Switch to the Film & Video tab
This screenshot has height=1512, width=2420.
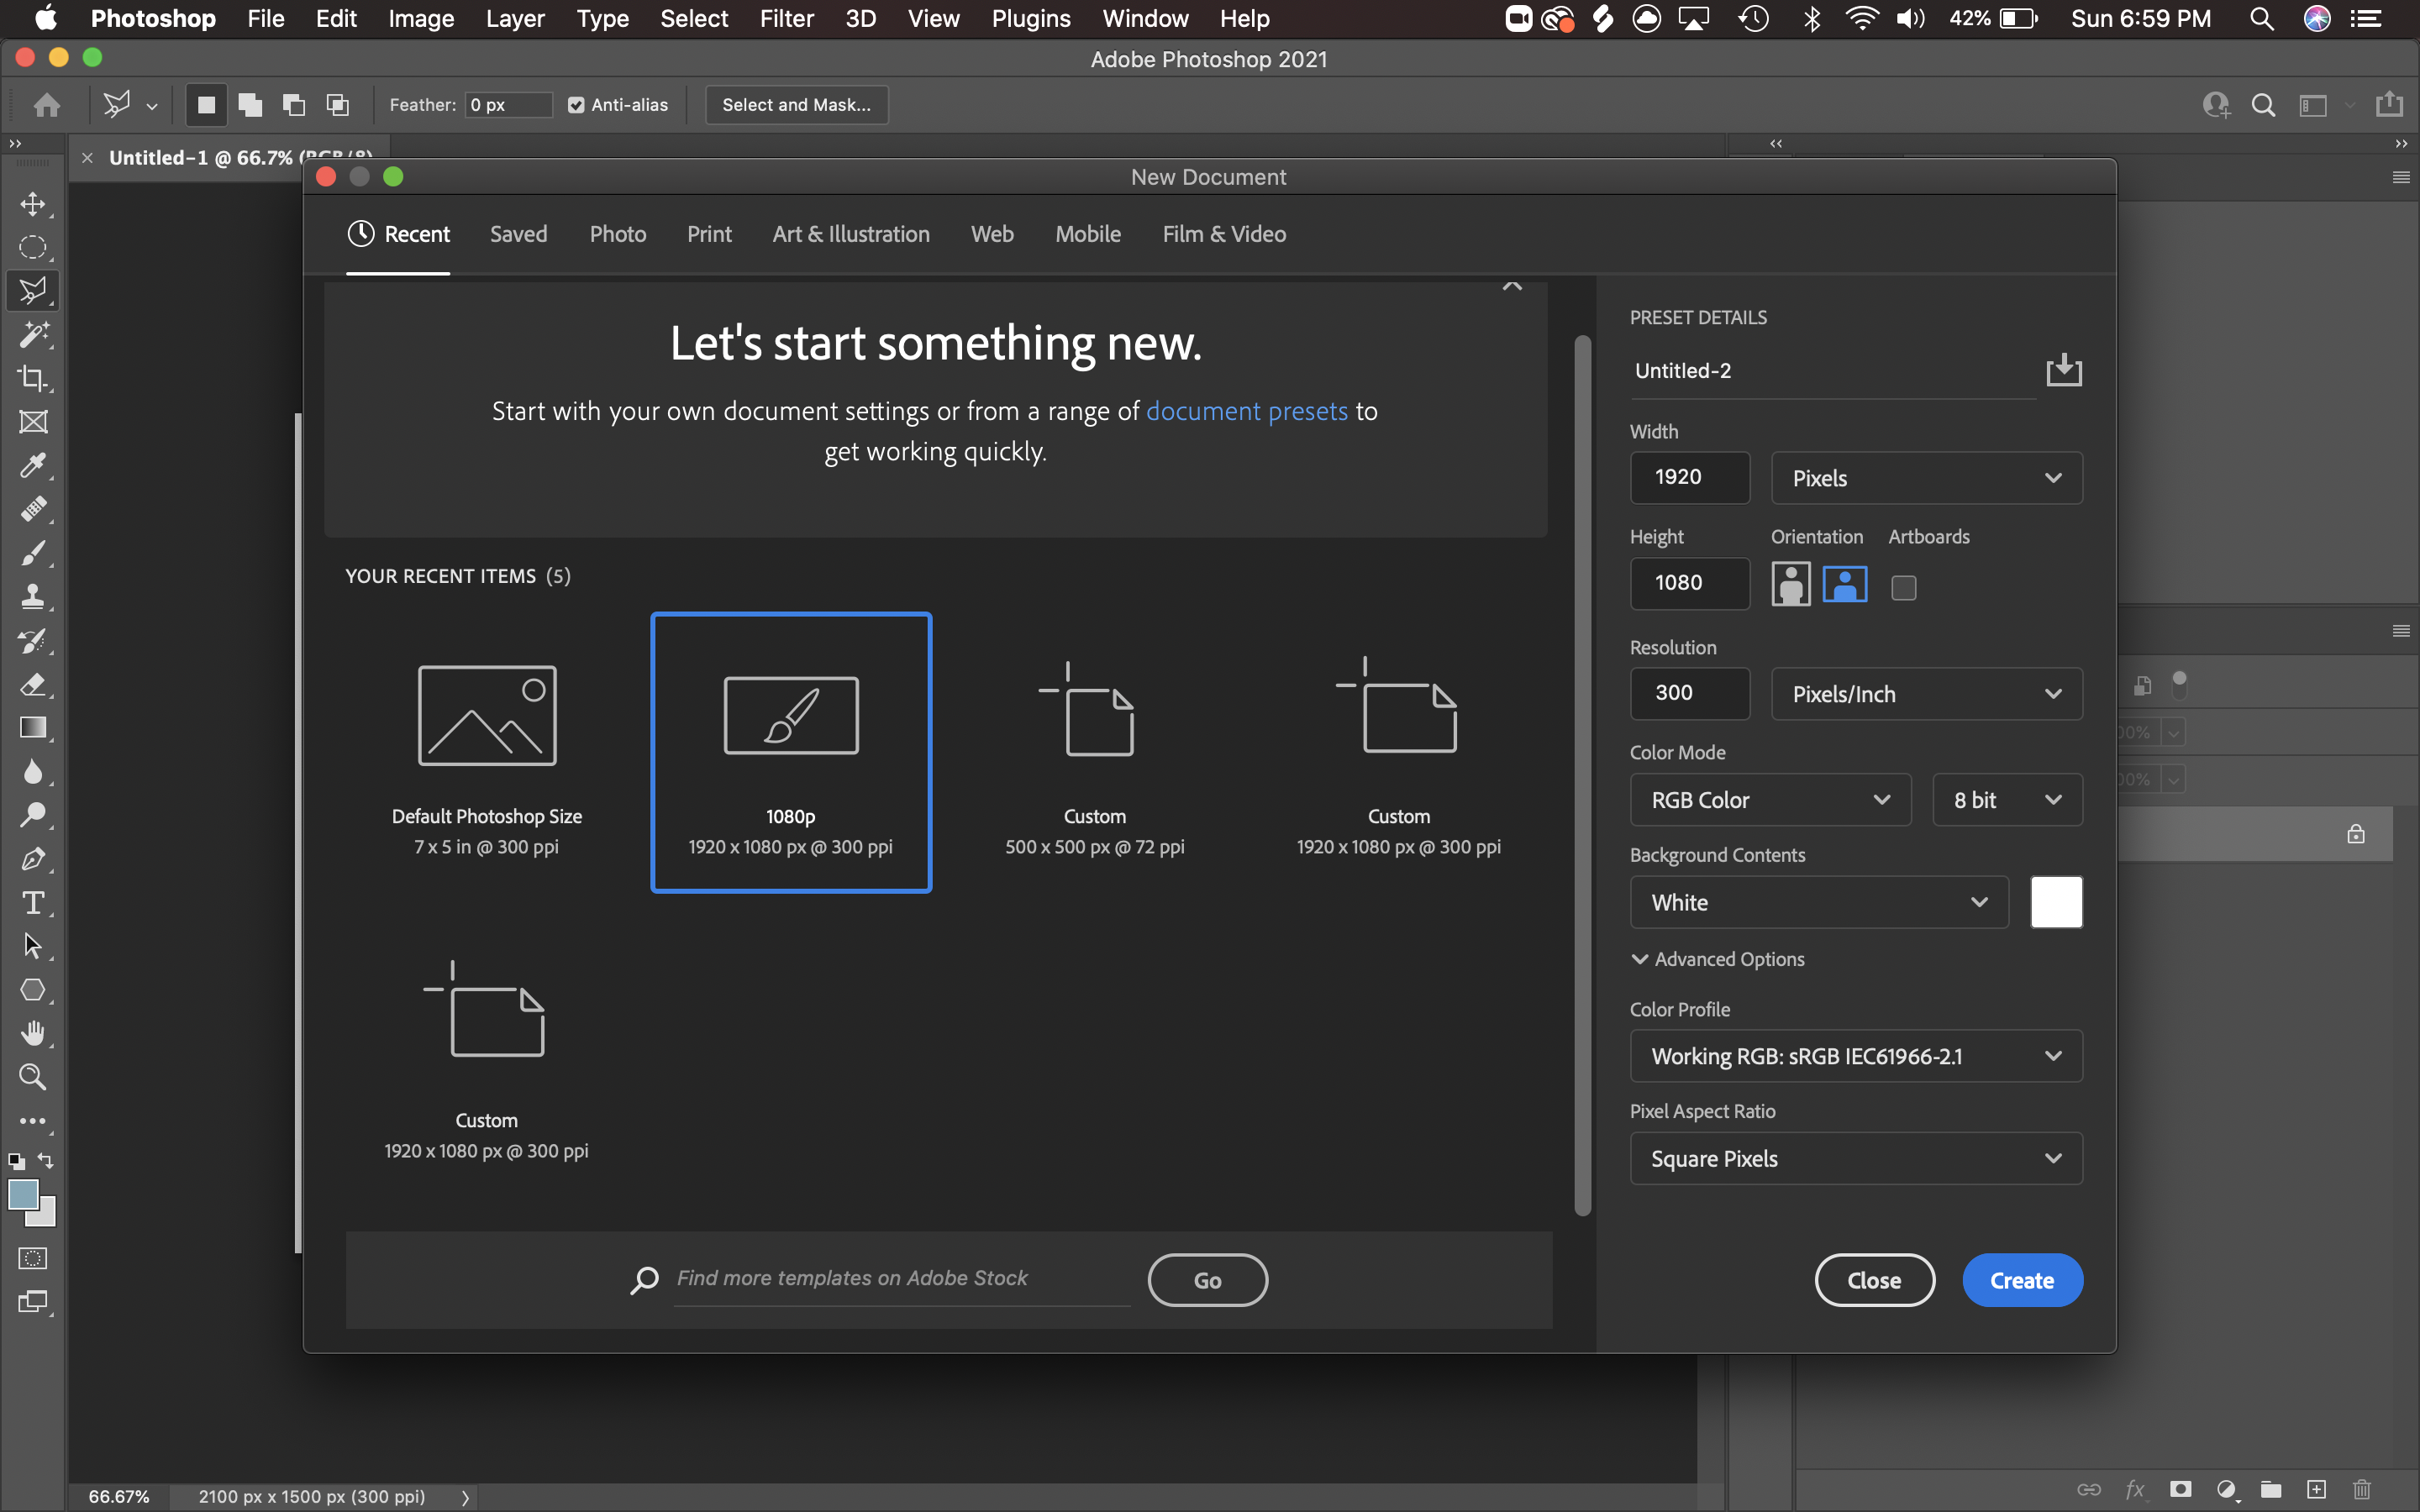pos(1224,234)
